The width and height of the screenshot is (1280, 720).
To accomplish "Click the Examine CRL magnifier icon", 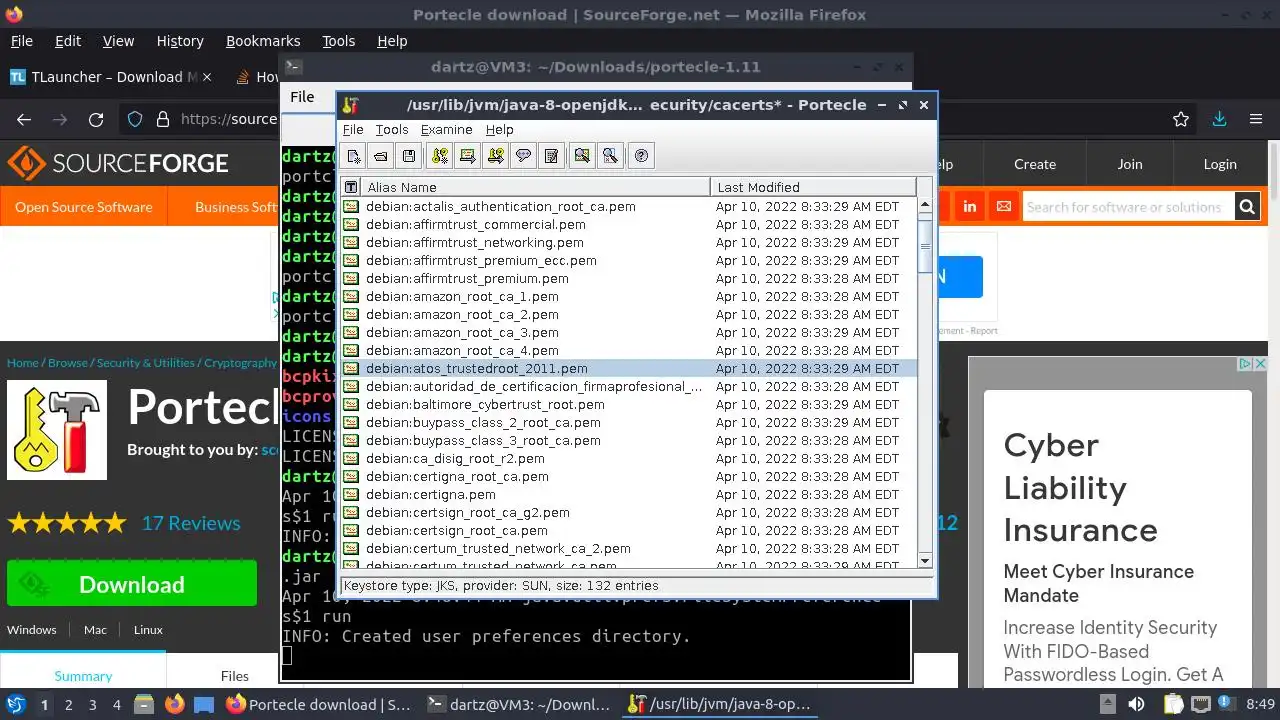I will click(610, 156).
